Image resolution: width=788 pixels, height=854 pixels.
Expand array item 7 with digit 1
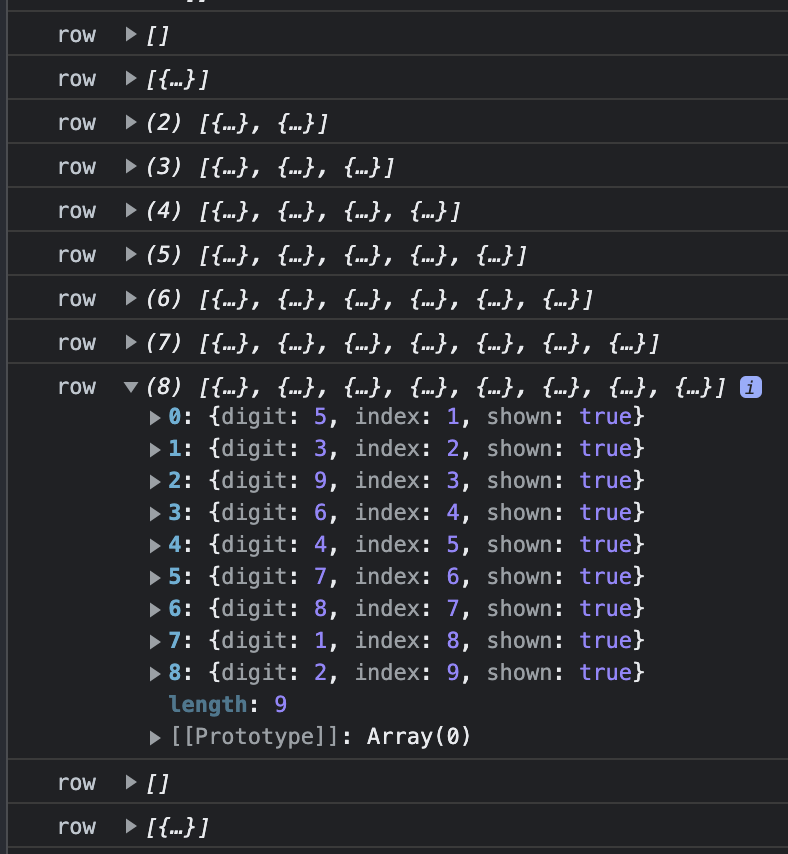click(x=155, y=642)
